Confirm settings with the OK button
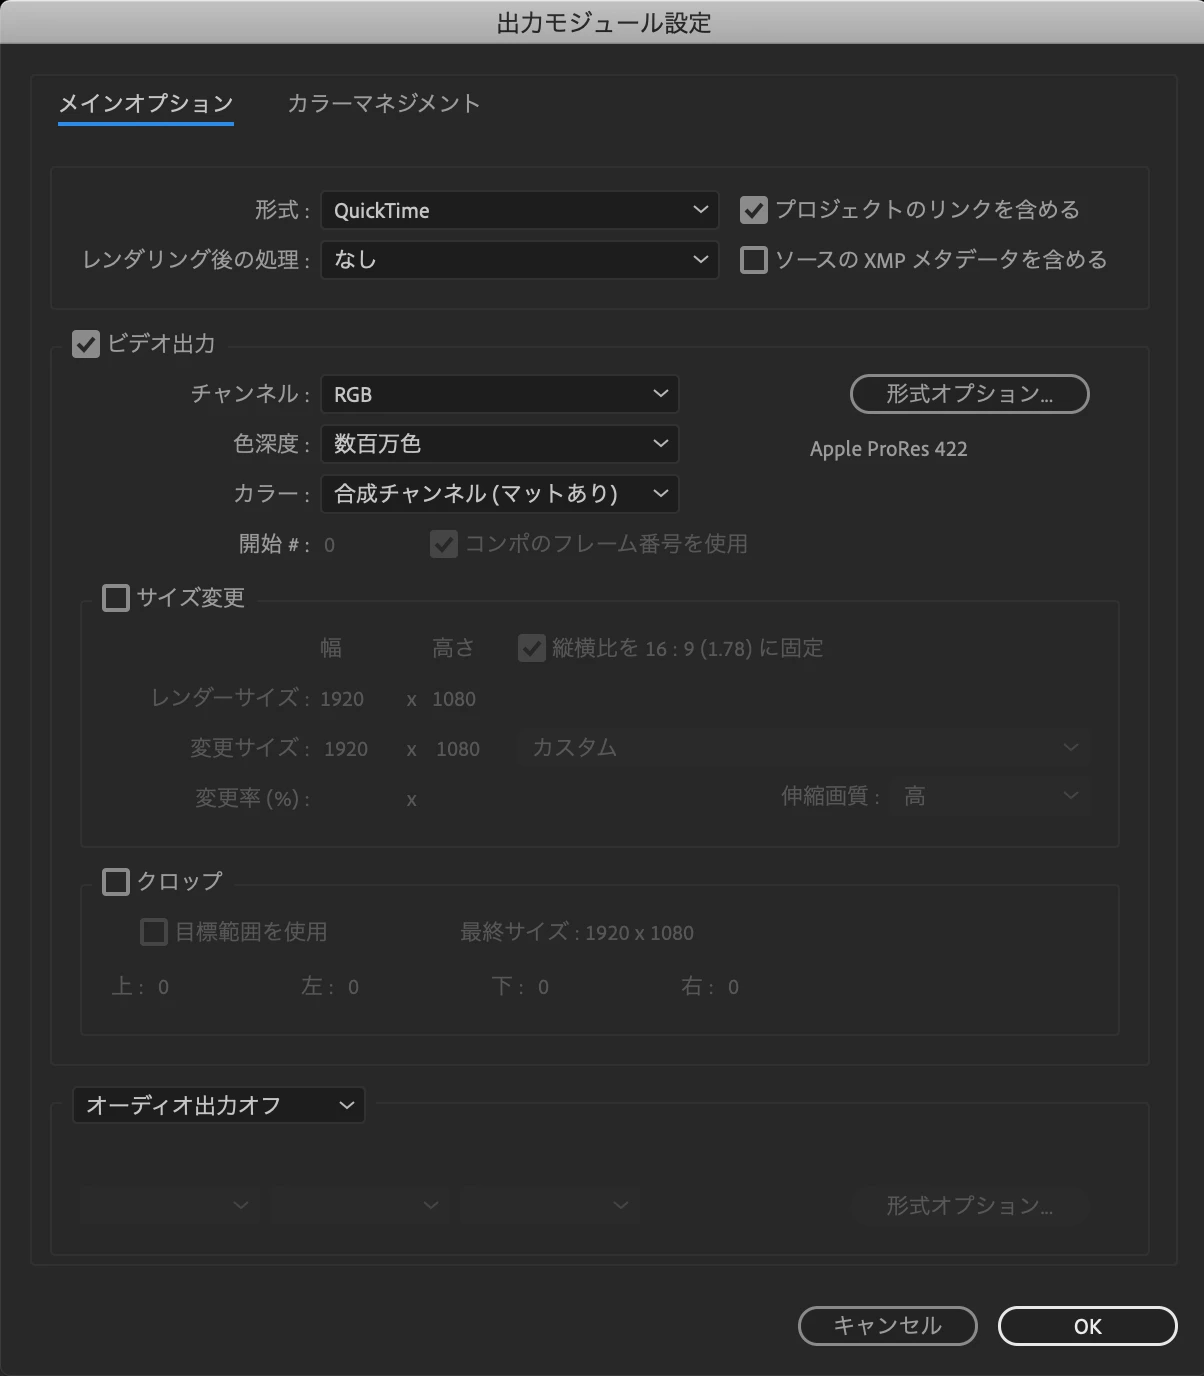Screen dimensions: 1204x1376 (x=1087, y=1326)
